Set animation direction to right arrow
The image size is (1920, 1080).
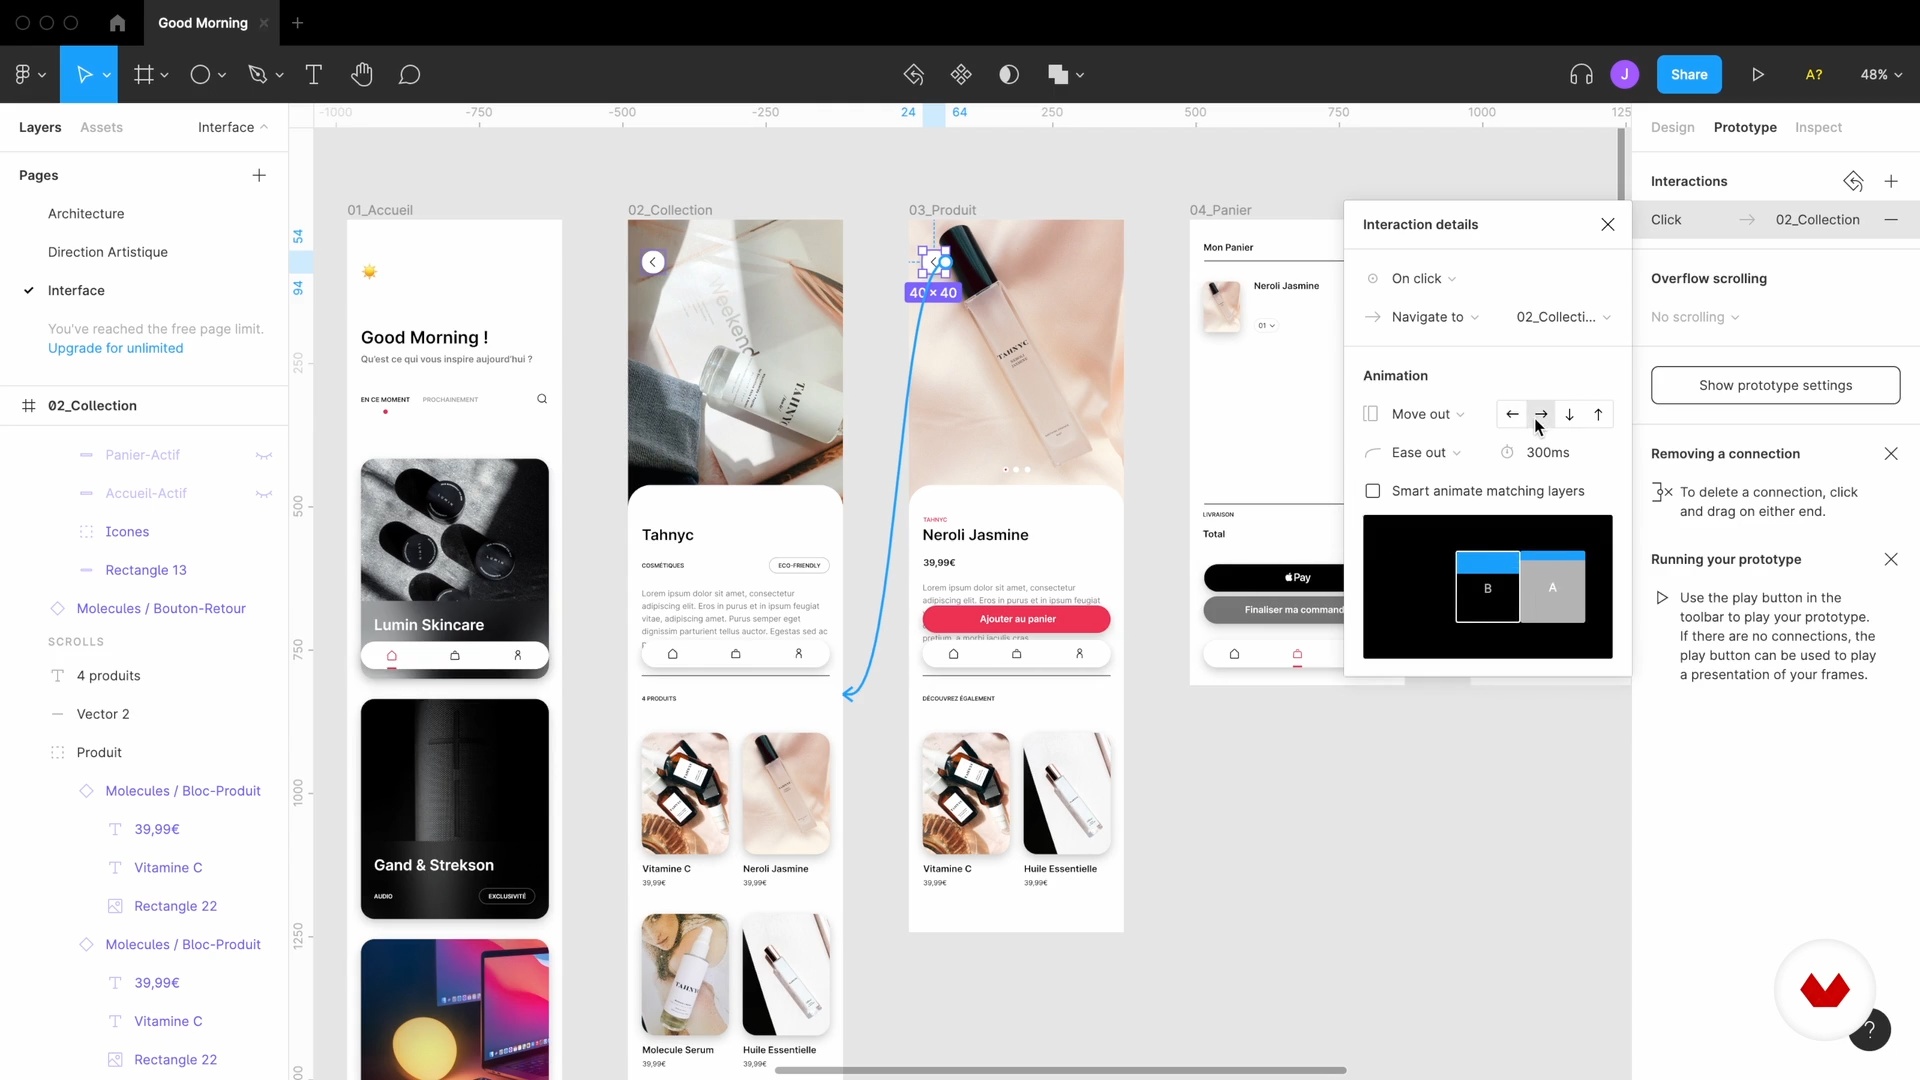(1541, 414)
